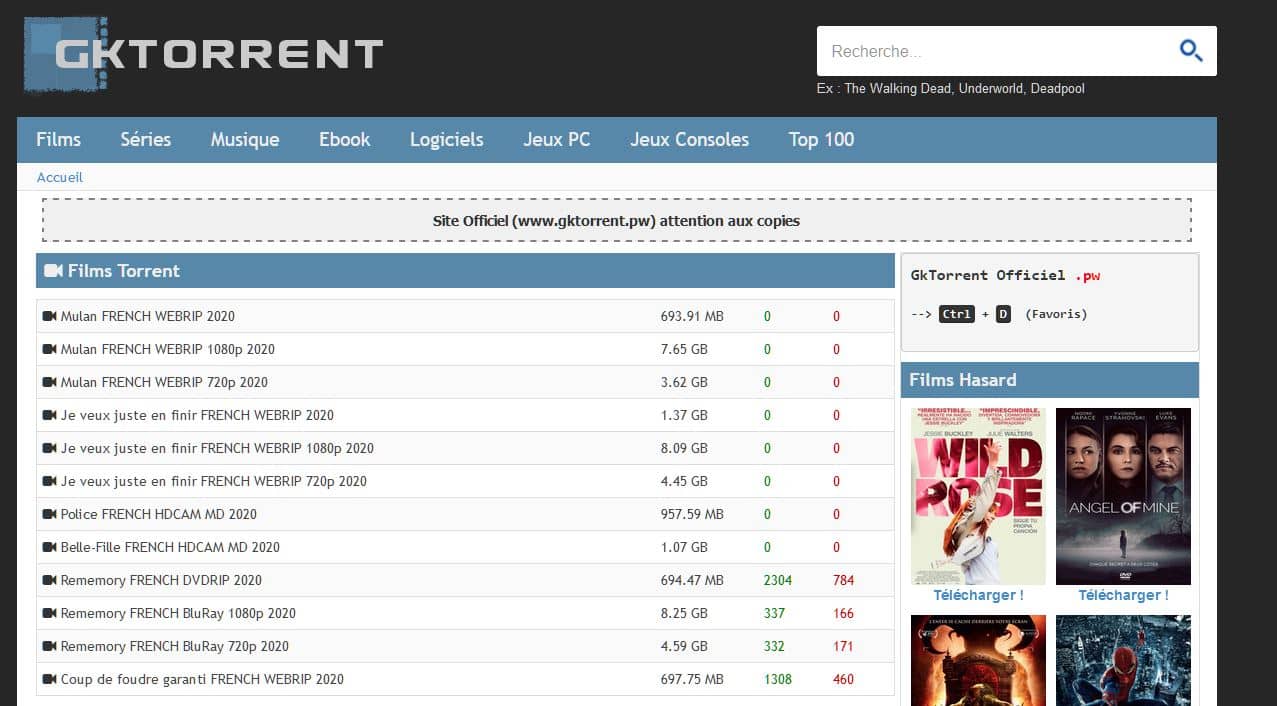1277x706 pixels.
Task: Open Mulan FRENCH WEBRIP 720p 2020 torrent
Action: point(164,382)
